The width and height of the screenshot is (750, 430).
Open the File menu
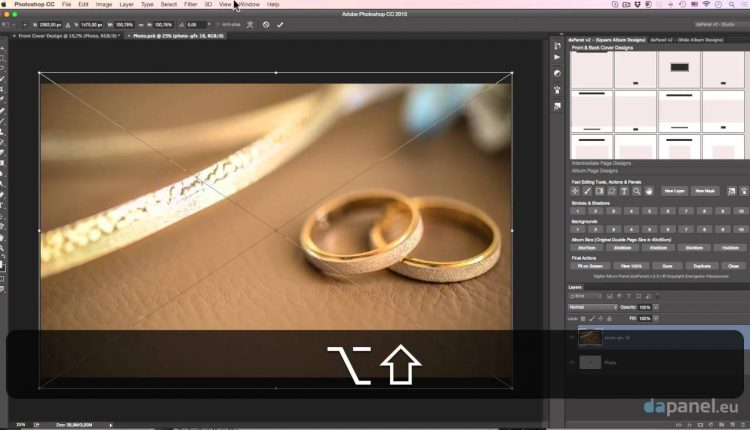[x=66, y=4]
